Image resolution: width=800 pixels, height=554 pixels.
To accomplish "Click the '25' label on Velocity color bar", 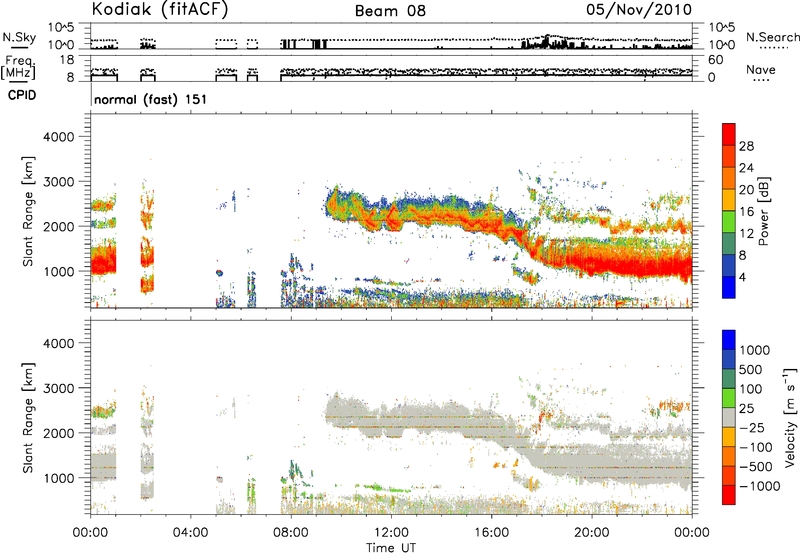I will click(x=746, y=409).
